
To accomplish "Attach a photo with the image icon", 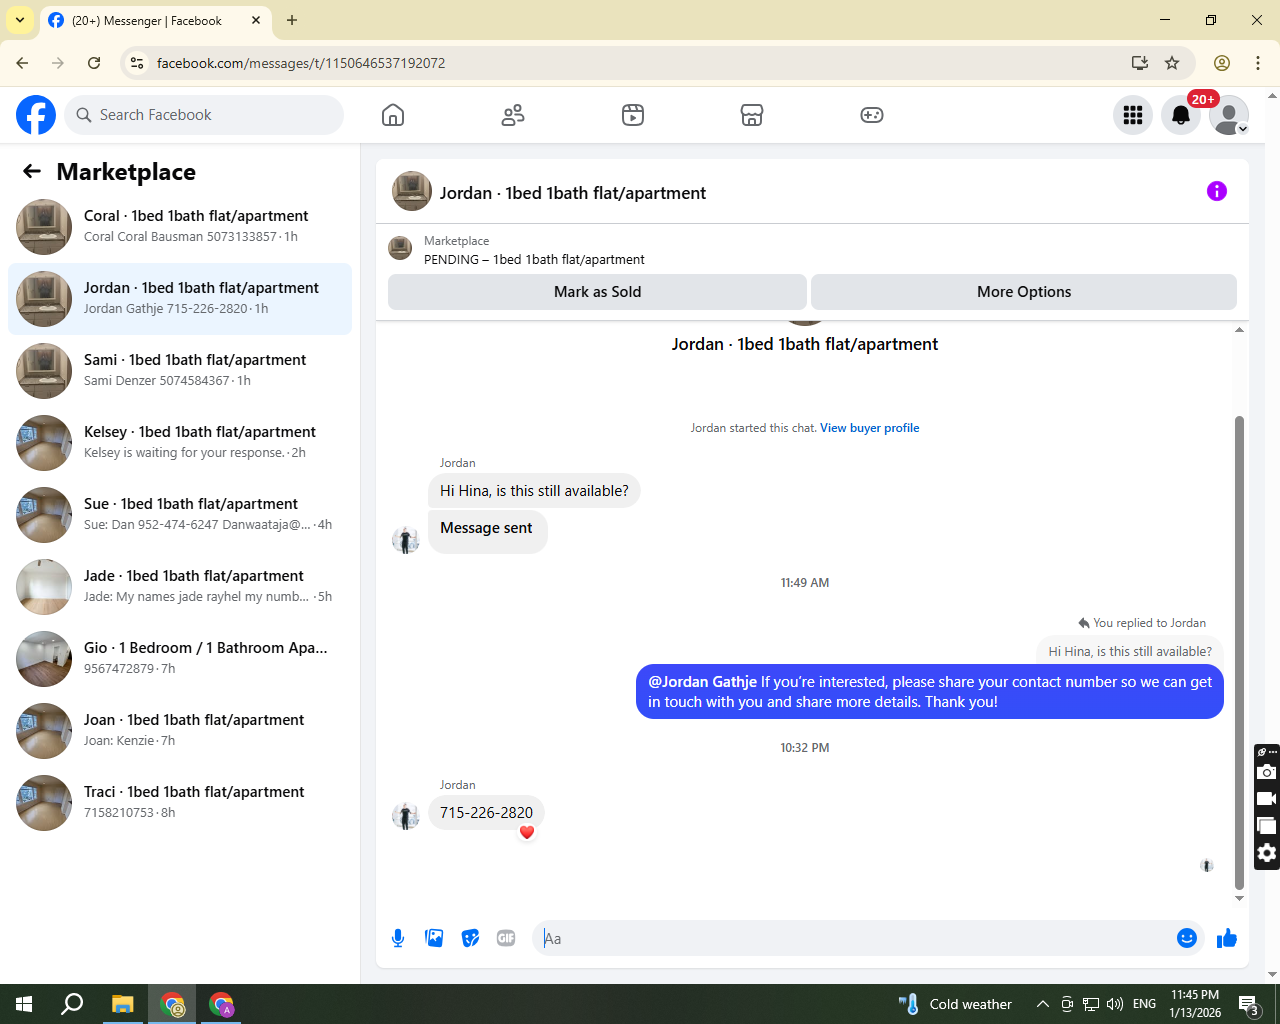I will click(x=434, y=938).
